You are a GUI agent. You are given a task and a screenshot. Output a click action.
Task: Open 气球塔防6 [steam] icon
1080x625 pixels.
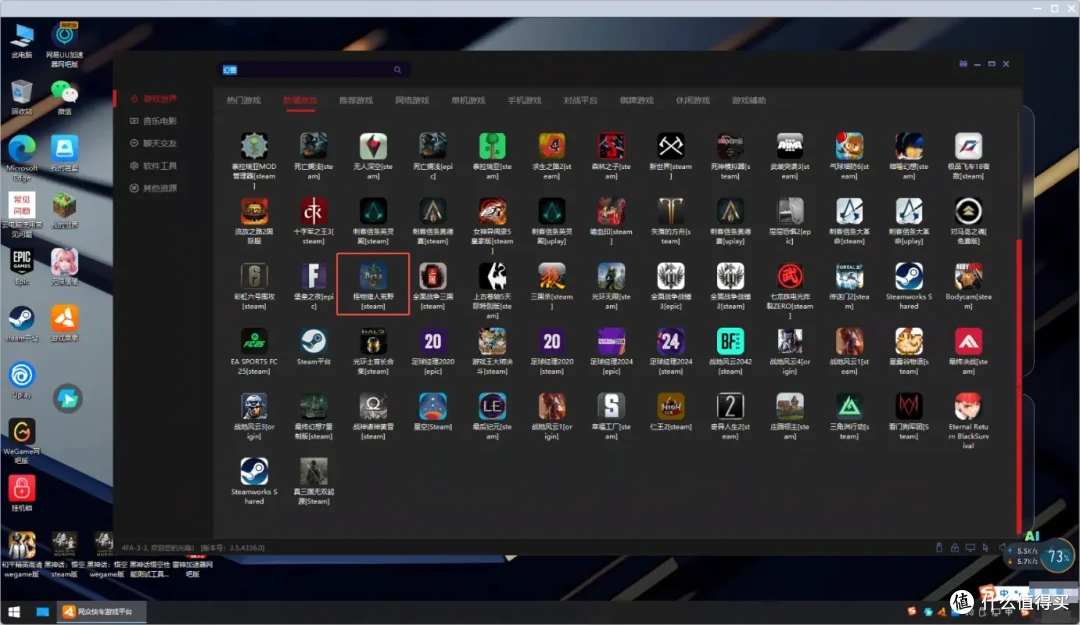(x=849, y=147)
